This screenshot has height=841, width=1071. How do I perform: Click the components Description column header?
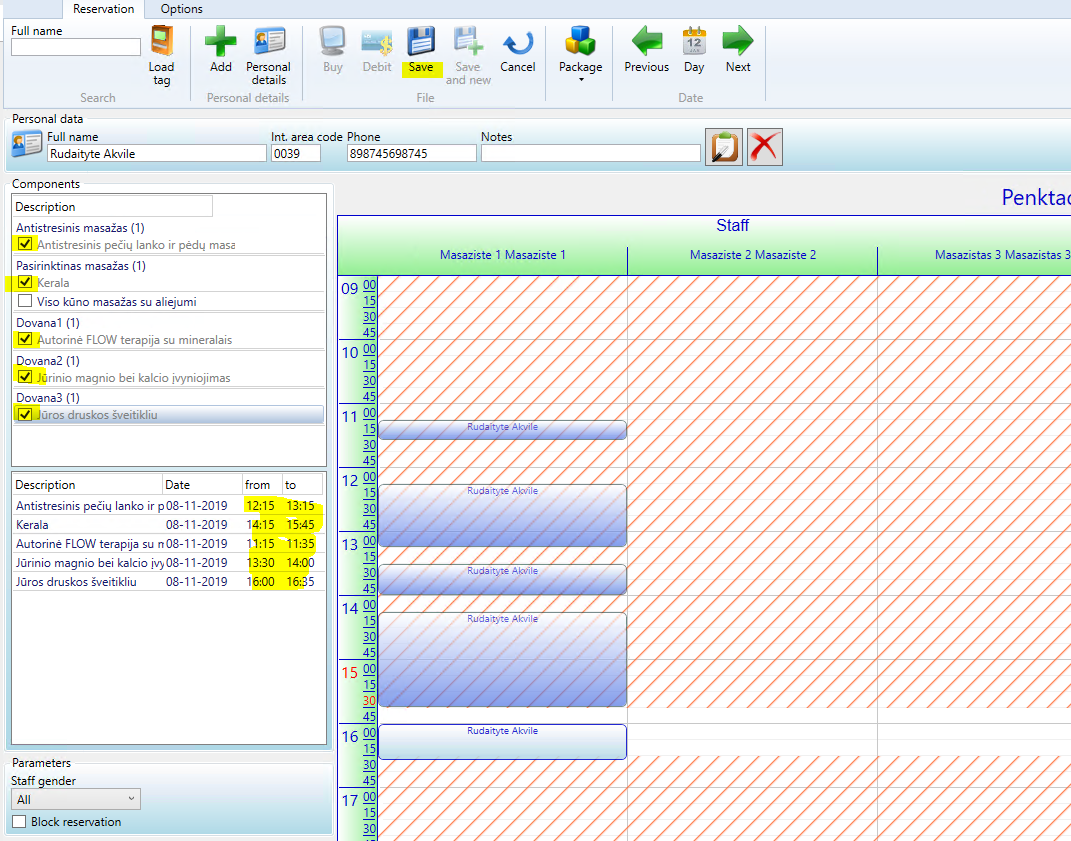point(113,206)
